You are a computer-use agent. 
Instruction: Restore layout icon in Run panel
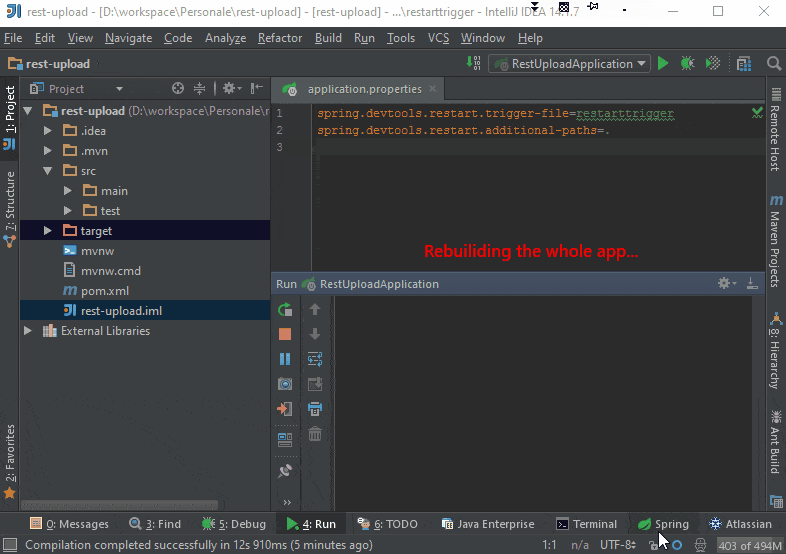(x=285, y=440)
